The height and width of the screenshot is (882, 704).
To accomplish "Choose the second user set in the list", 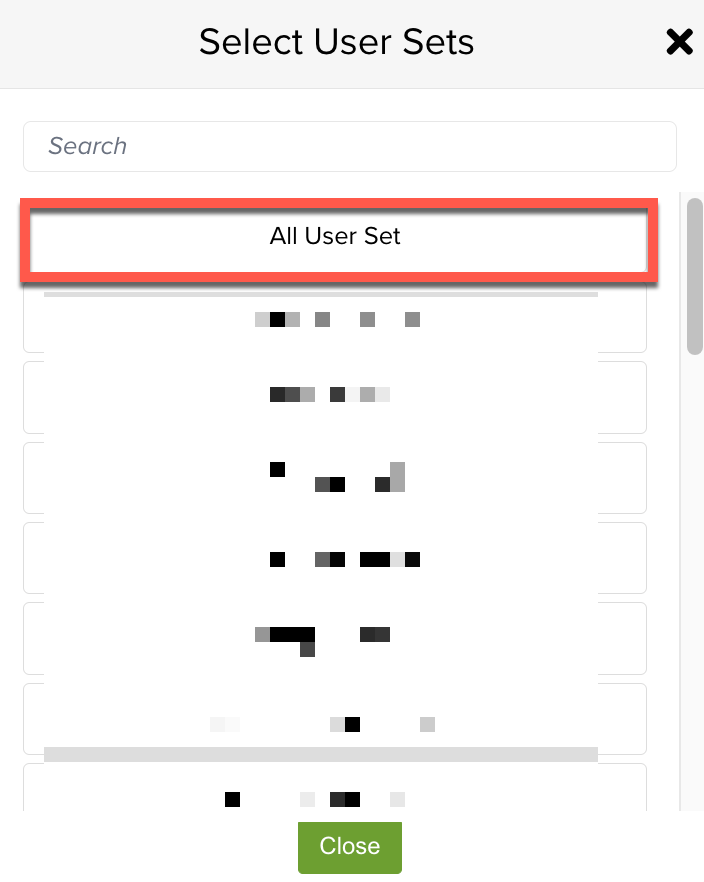I will coord(335,397).
